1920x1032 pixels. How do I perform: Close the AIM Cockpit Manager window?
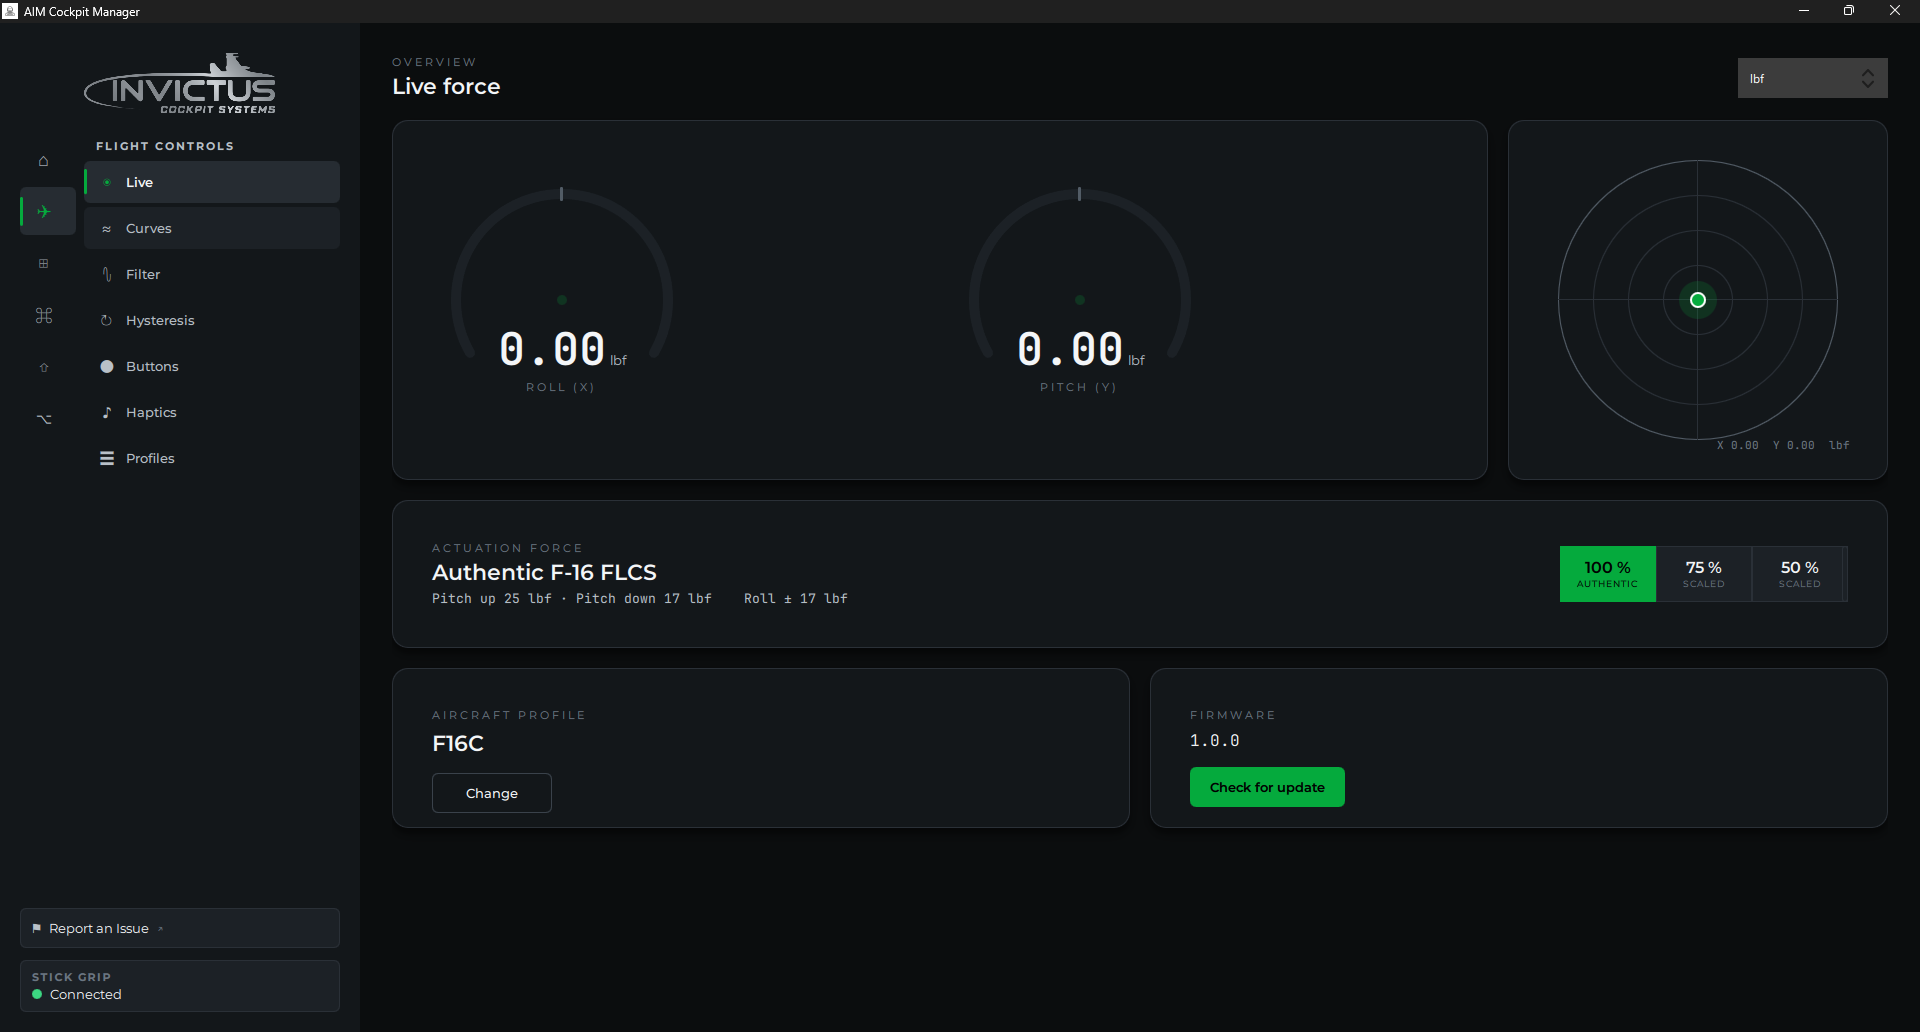1895,11
